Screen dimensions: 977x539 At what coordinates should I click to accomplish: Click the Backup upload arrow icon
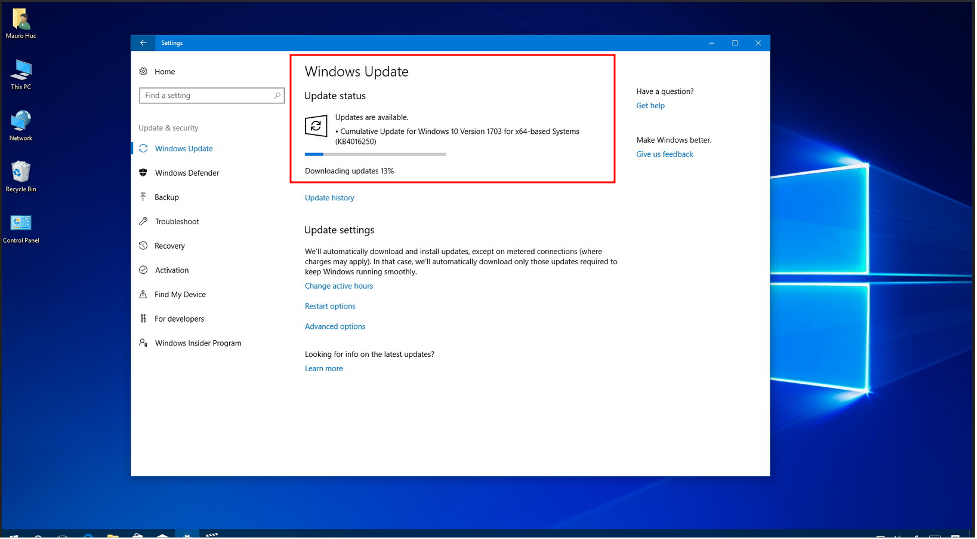click(x=143, y=197)
